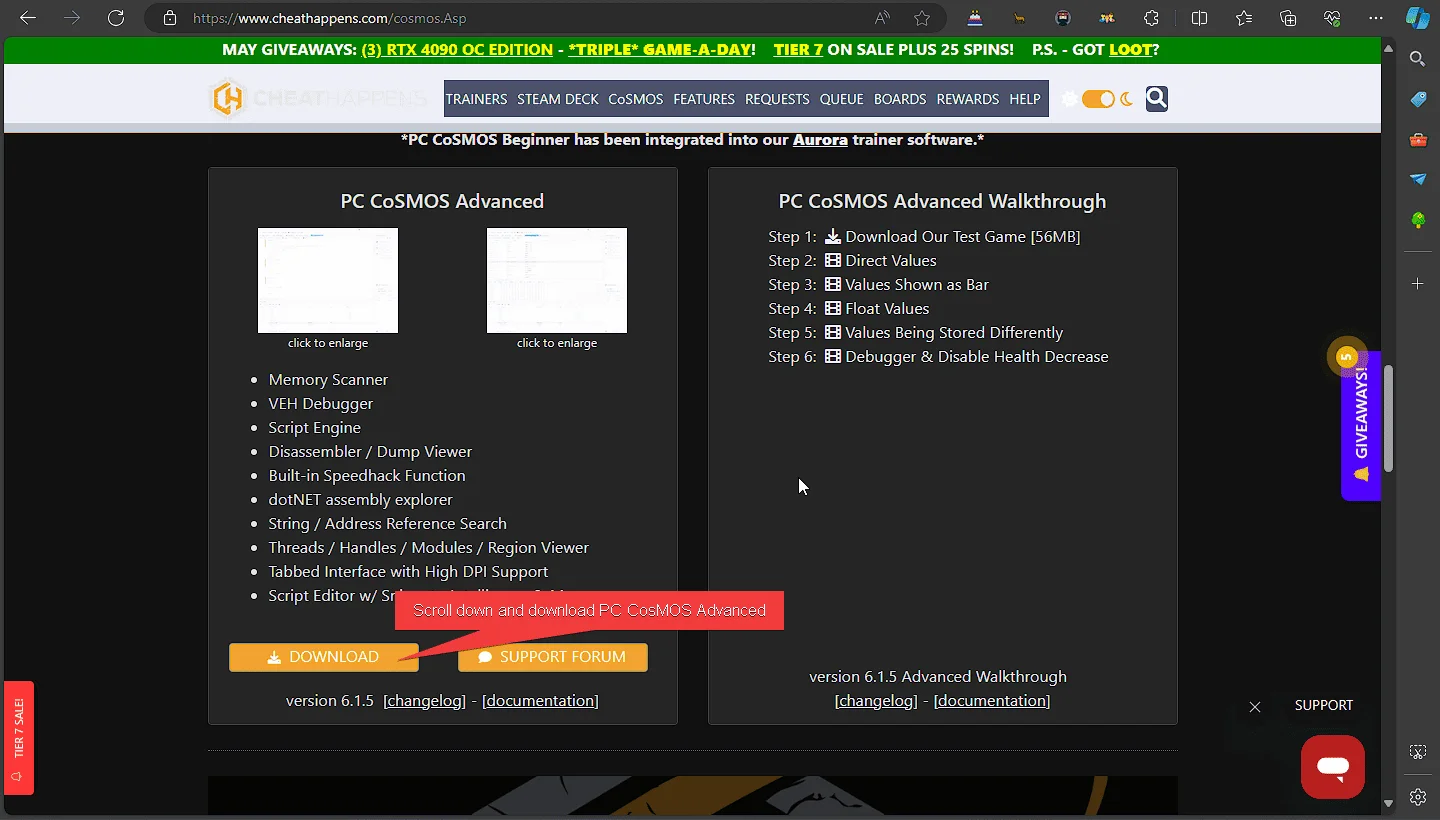Dismiss the SUPPORT chat label with X
The image size is (1440, 820).
1255,706
